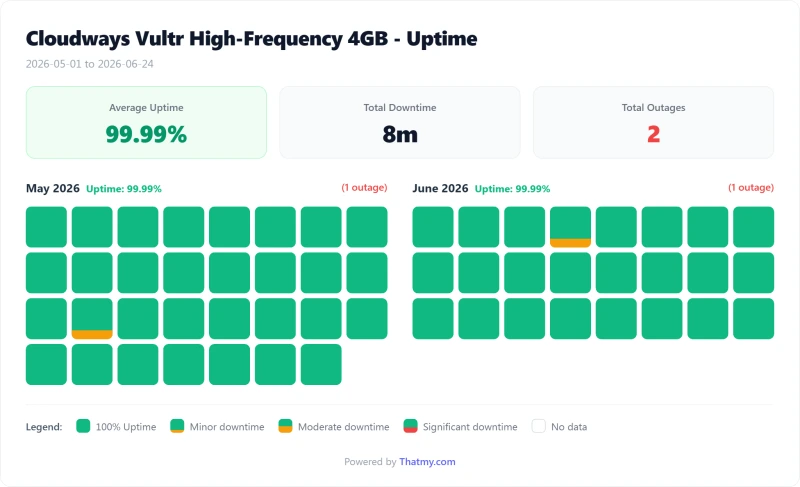Click the date range "2026-05-01 to 2026-06-24"
The image size is (800, 487).
click(90, 64)
